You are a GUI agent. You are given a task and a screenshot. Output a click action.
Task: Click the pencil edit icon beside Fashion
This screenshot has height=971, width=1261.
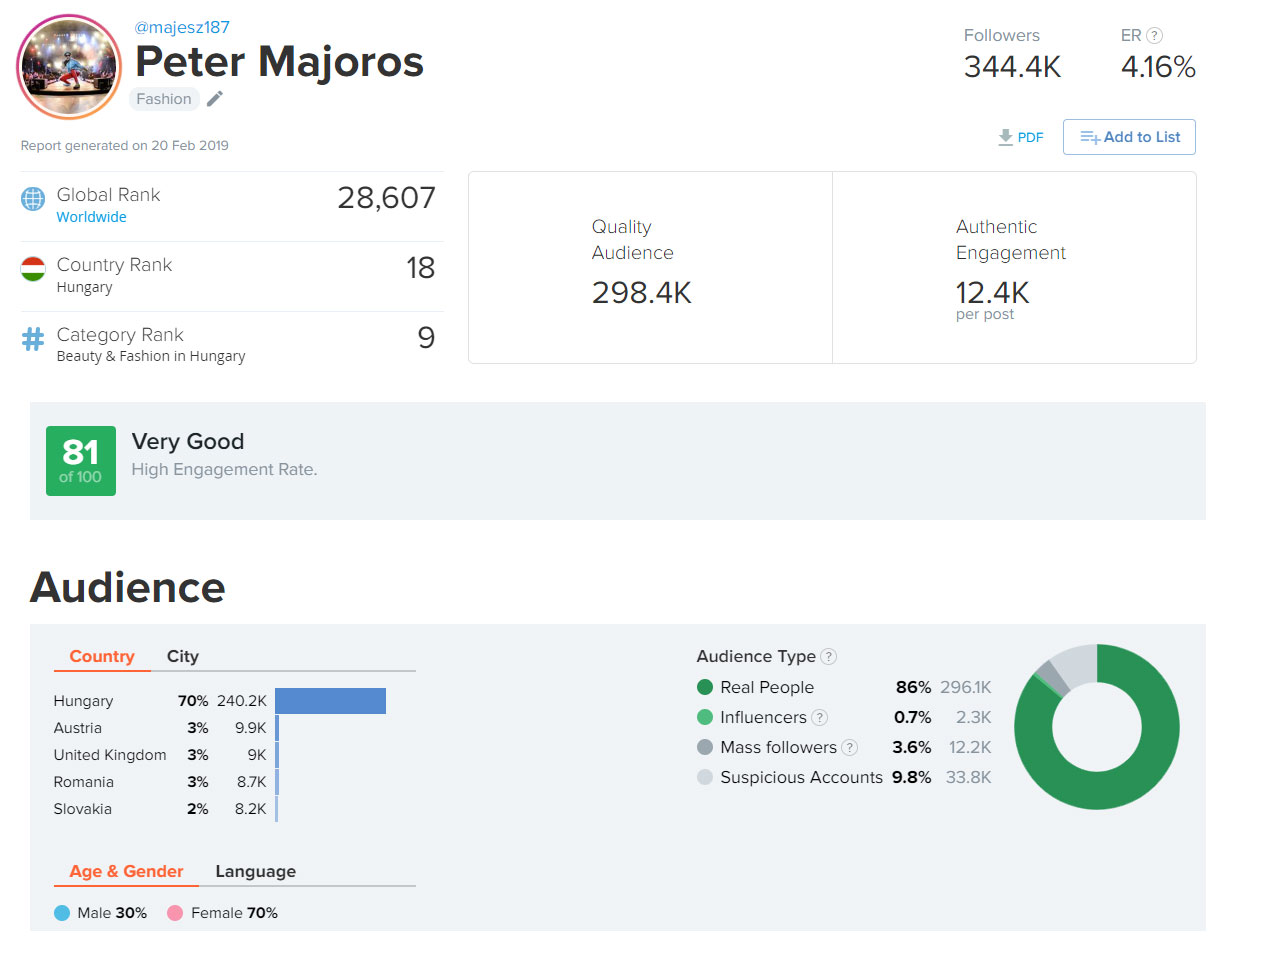coord(215,98)
